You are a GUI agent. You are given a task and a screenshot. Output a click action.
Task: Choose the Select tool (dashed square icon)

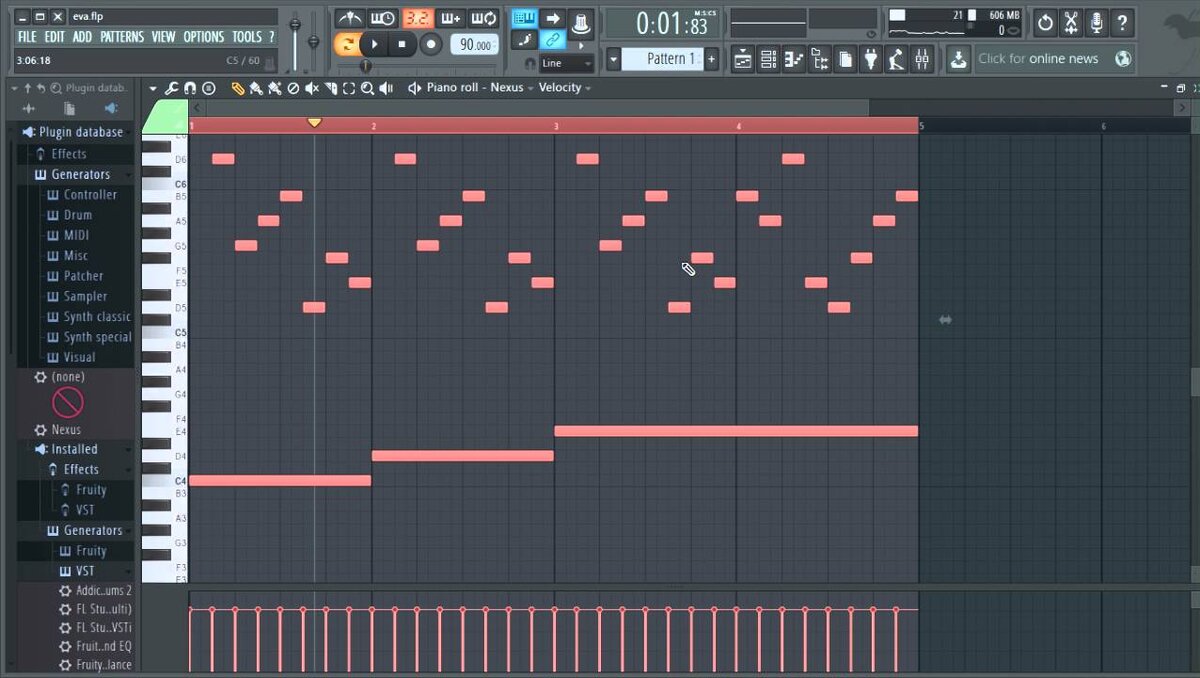tap(349, 88)
